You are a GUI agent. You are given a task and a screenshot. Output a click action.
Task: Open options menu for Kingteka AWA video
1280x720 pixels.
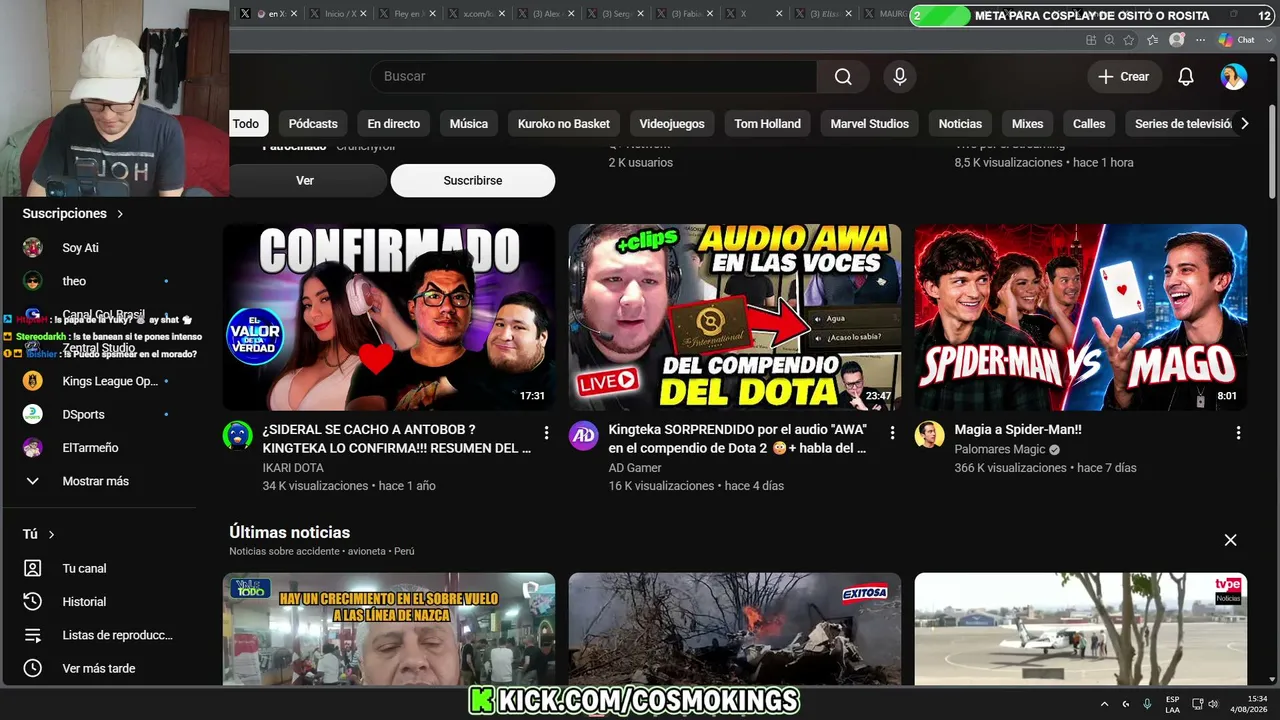click(892, 433)
